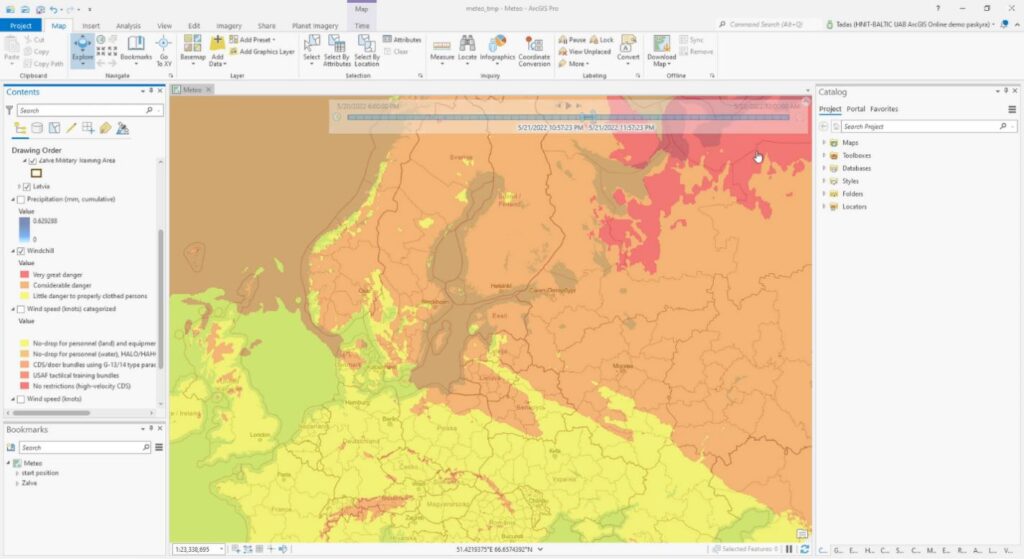
Task: Enable the Precipitation layer checkbox
Action: point(23,199)
